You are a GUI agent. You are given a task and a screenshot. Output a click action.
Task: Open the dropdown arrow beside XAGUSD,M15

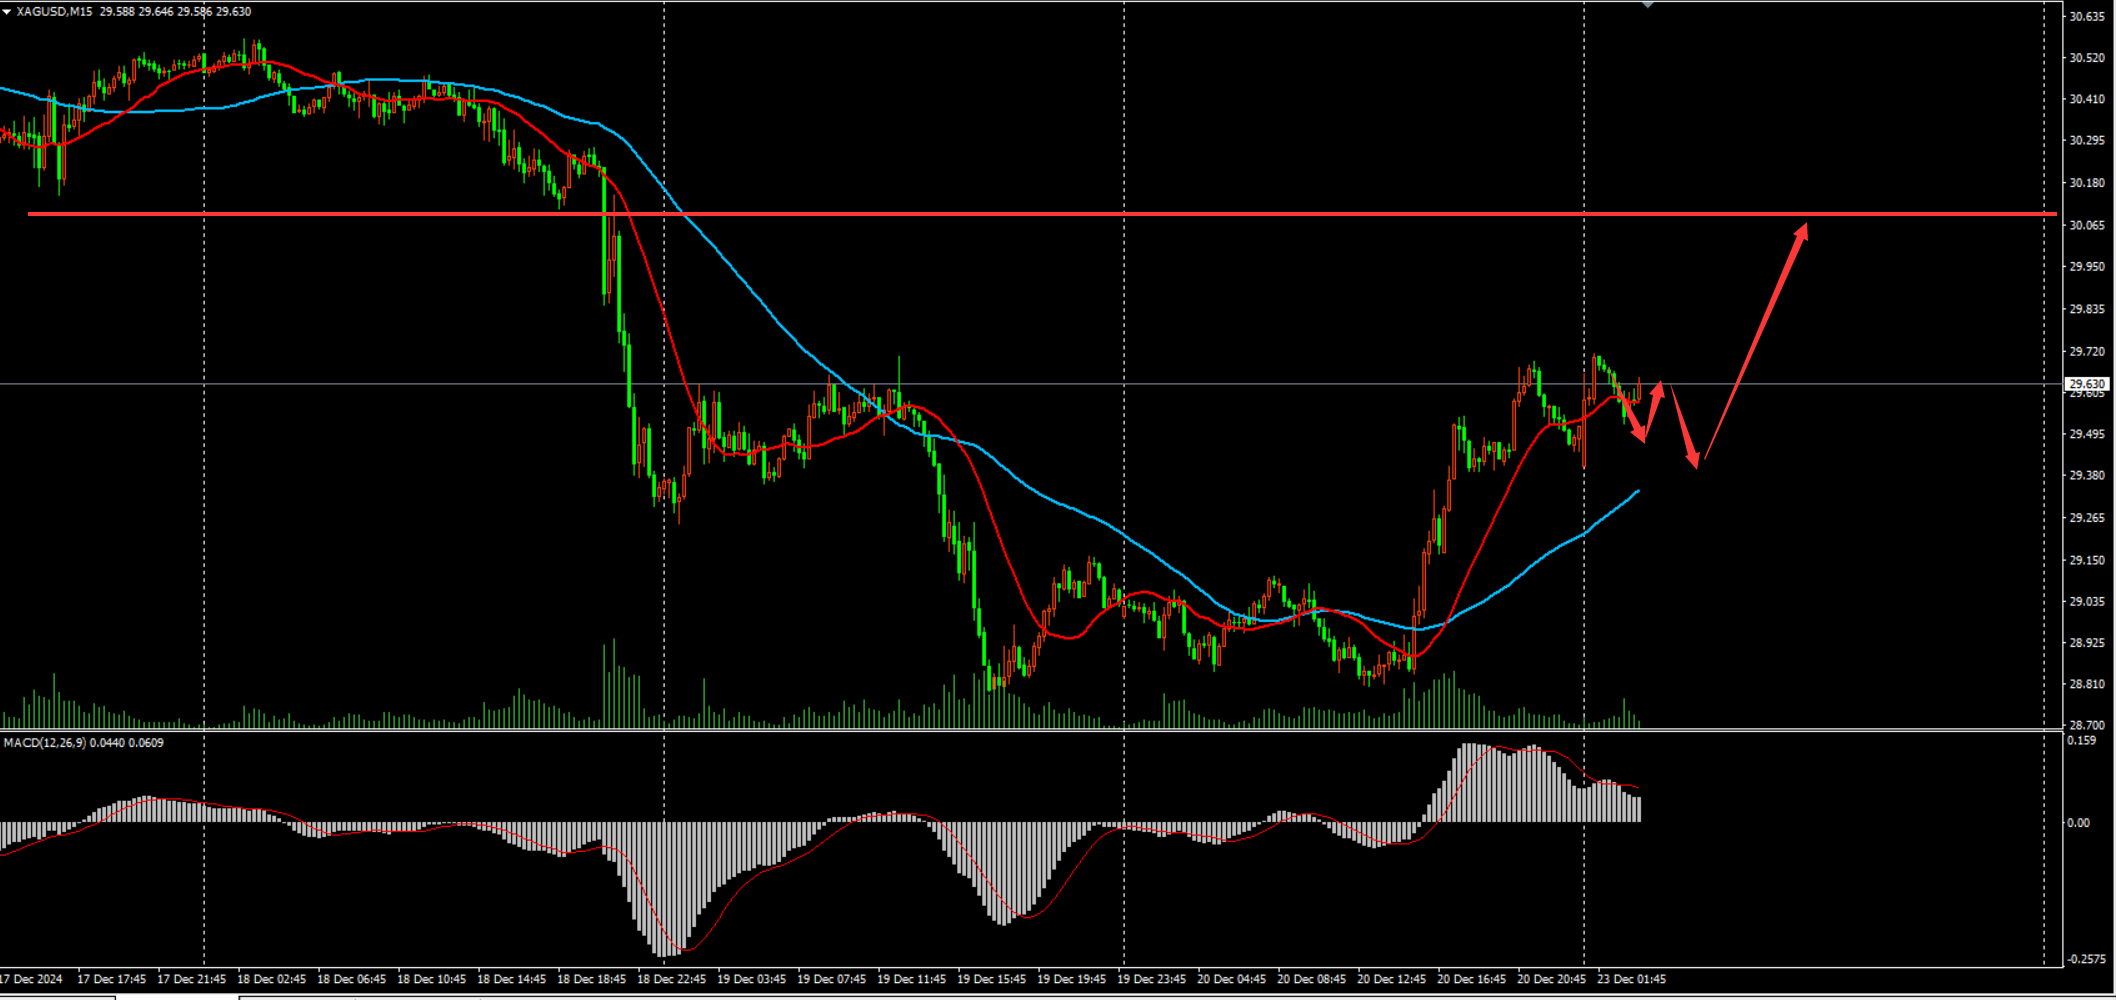tap(7, 12)
